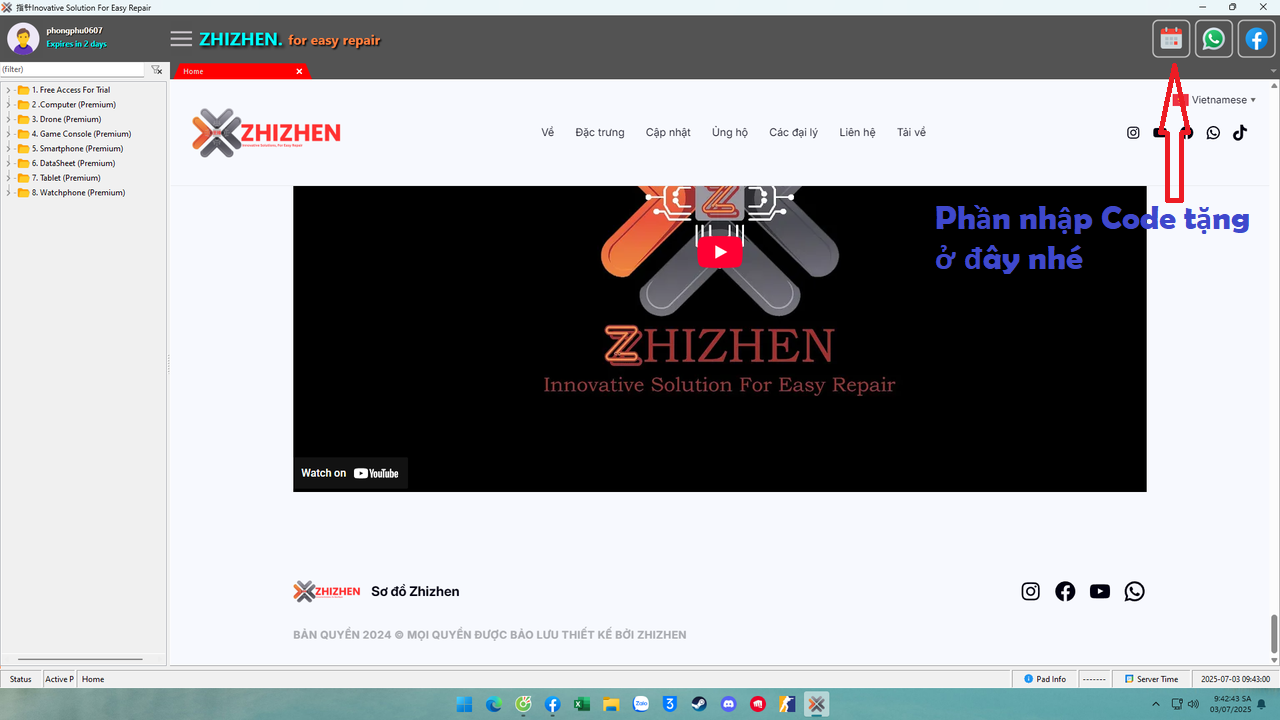Open the Liên hệ menu item
1280x720 pixels.
[857, 132]
